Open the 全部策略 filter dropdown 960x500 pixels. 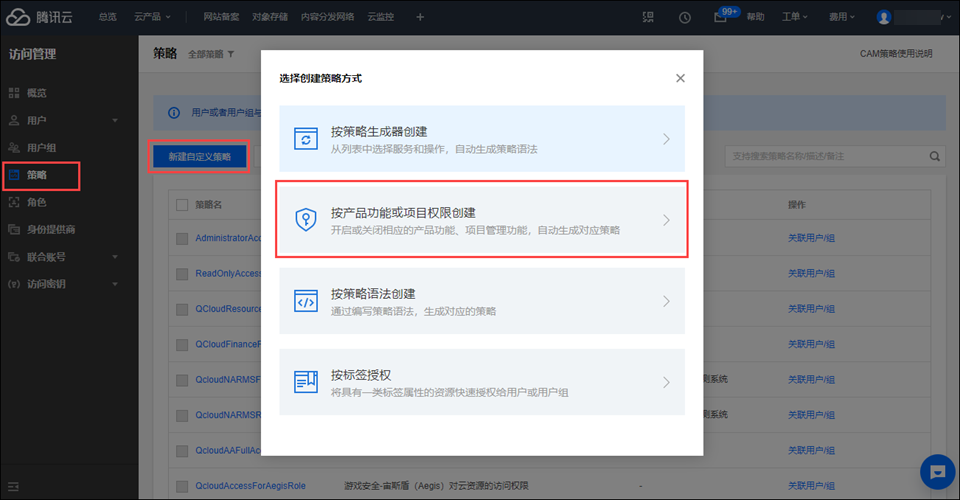pyautogui.click(x=211, y=54)
